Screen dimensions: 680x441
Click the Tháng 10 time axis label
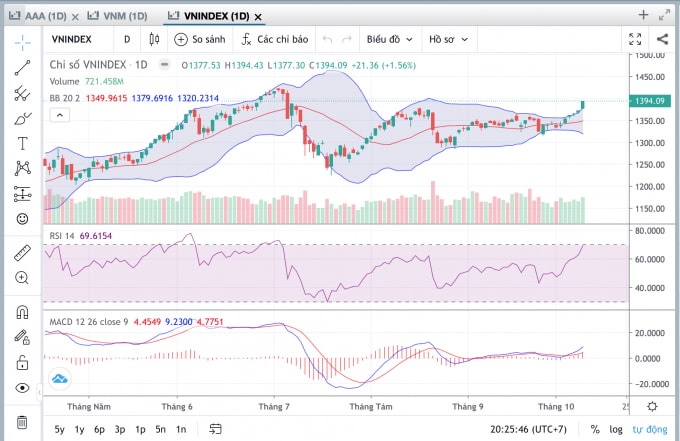tap(556, 407)
